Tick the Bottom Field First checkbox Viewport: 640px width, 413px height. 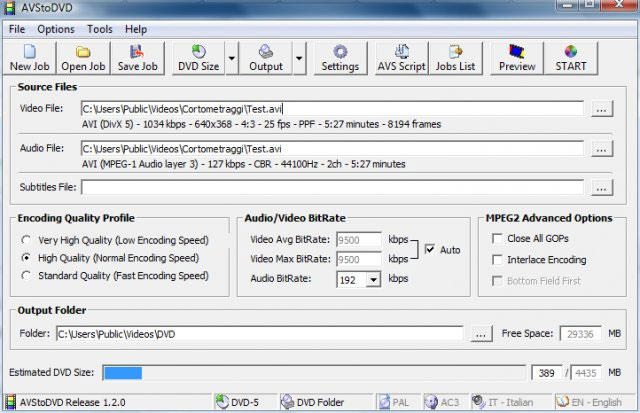(497, 281)
